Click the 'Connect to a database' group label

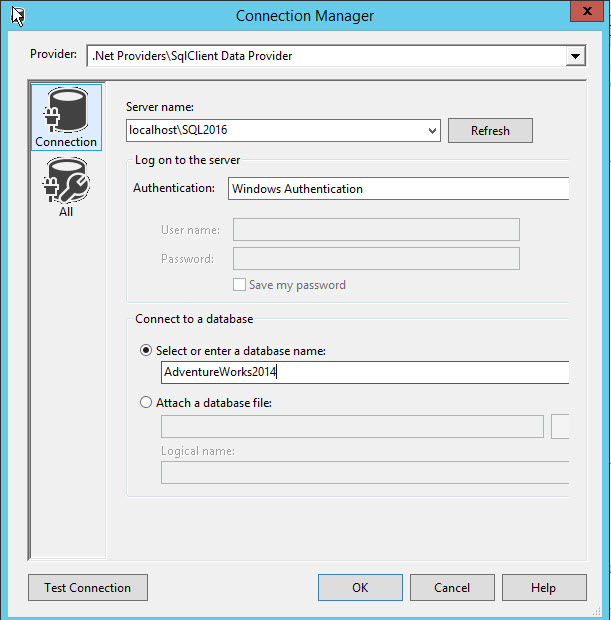click(194, 319)
